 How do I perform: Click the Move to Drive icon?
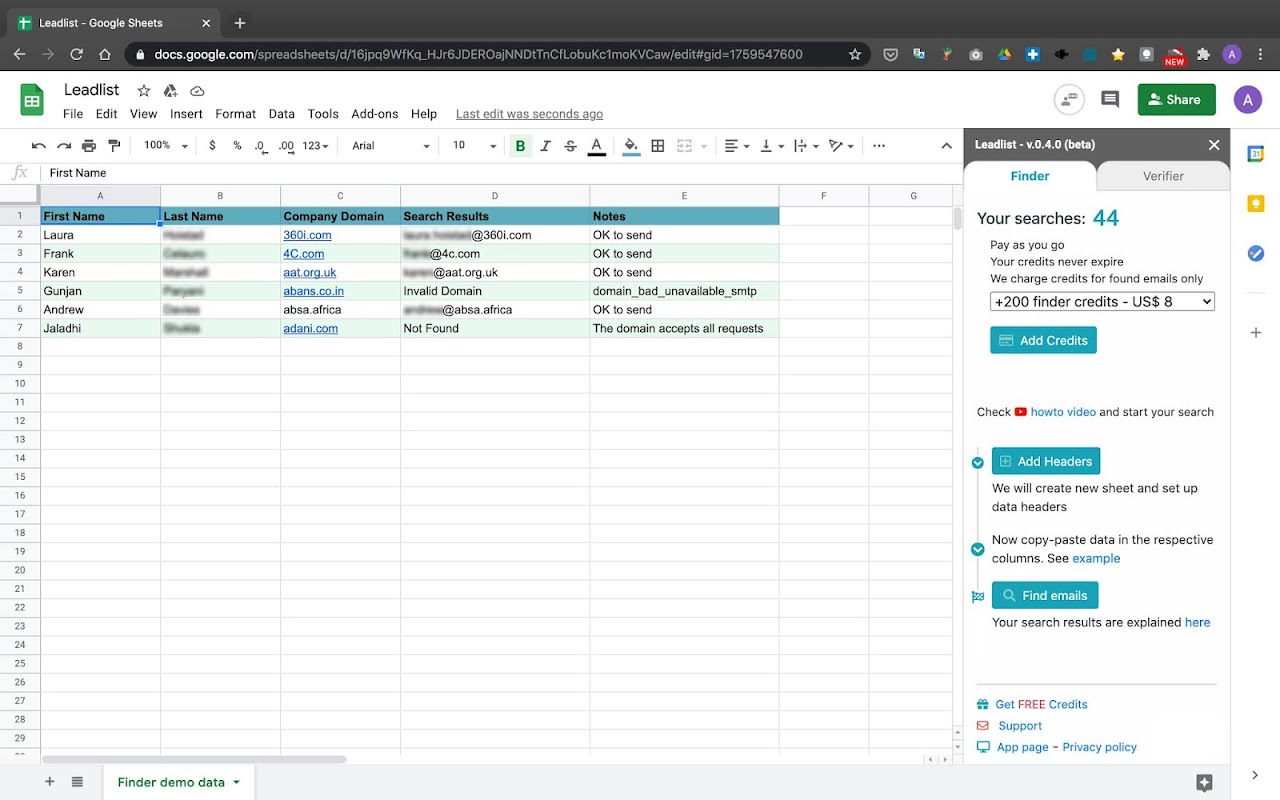170,91
